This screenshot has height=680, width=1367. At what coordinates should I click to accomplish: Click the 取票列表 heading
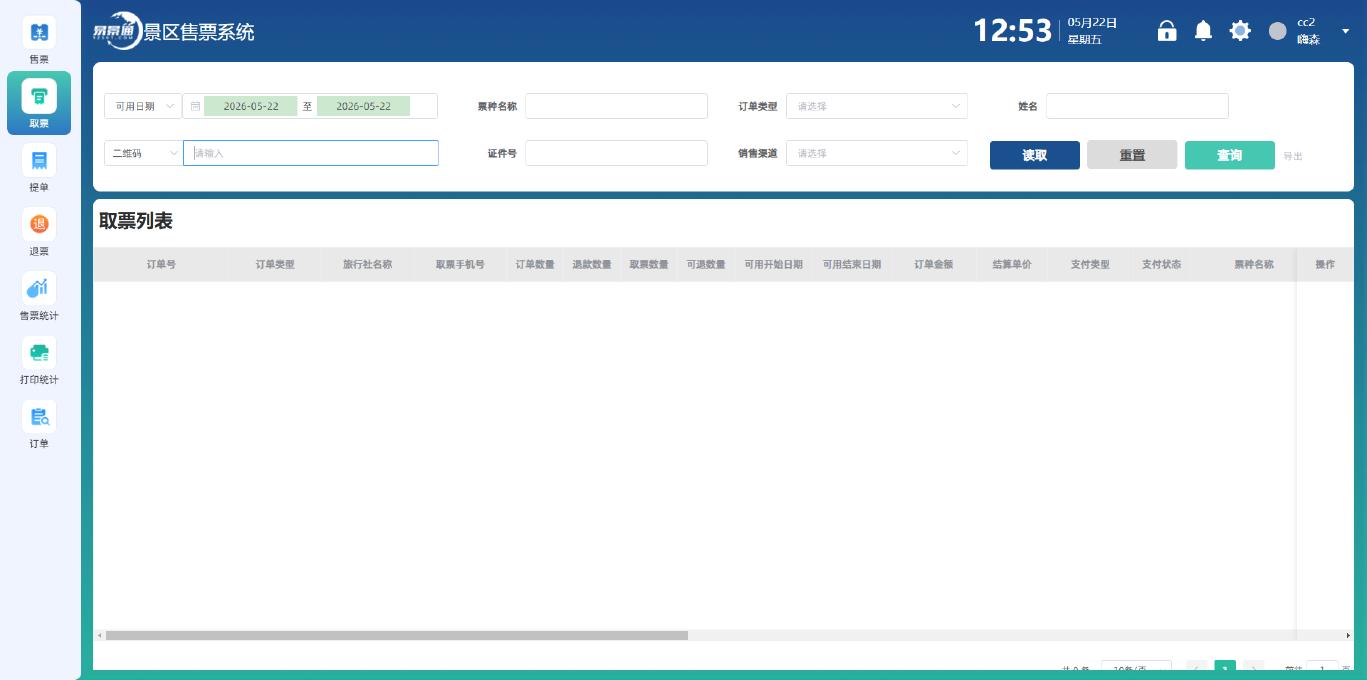[136, 222]
